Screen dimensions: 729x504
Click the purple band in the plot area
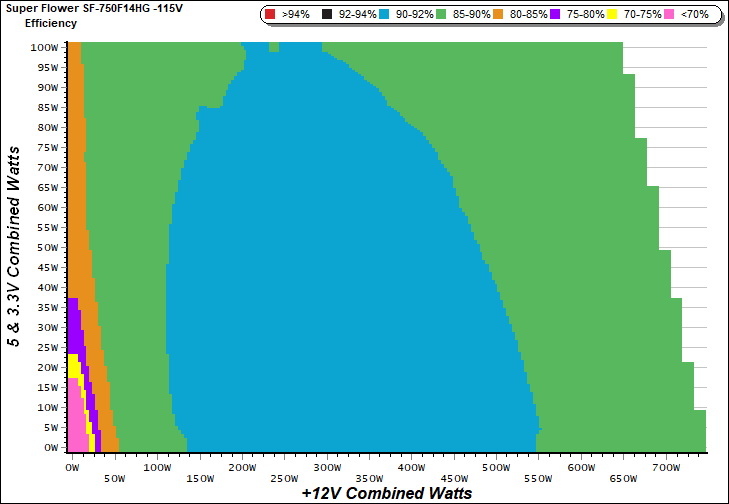74,320
